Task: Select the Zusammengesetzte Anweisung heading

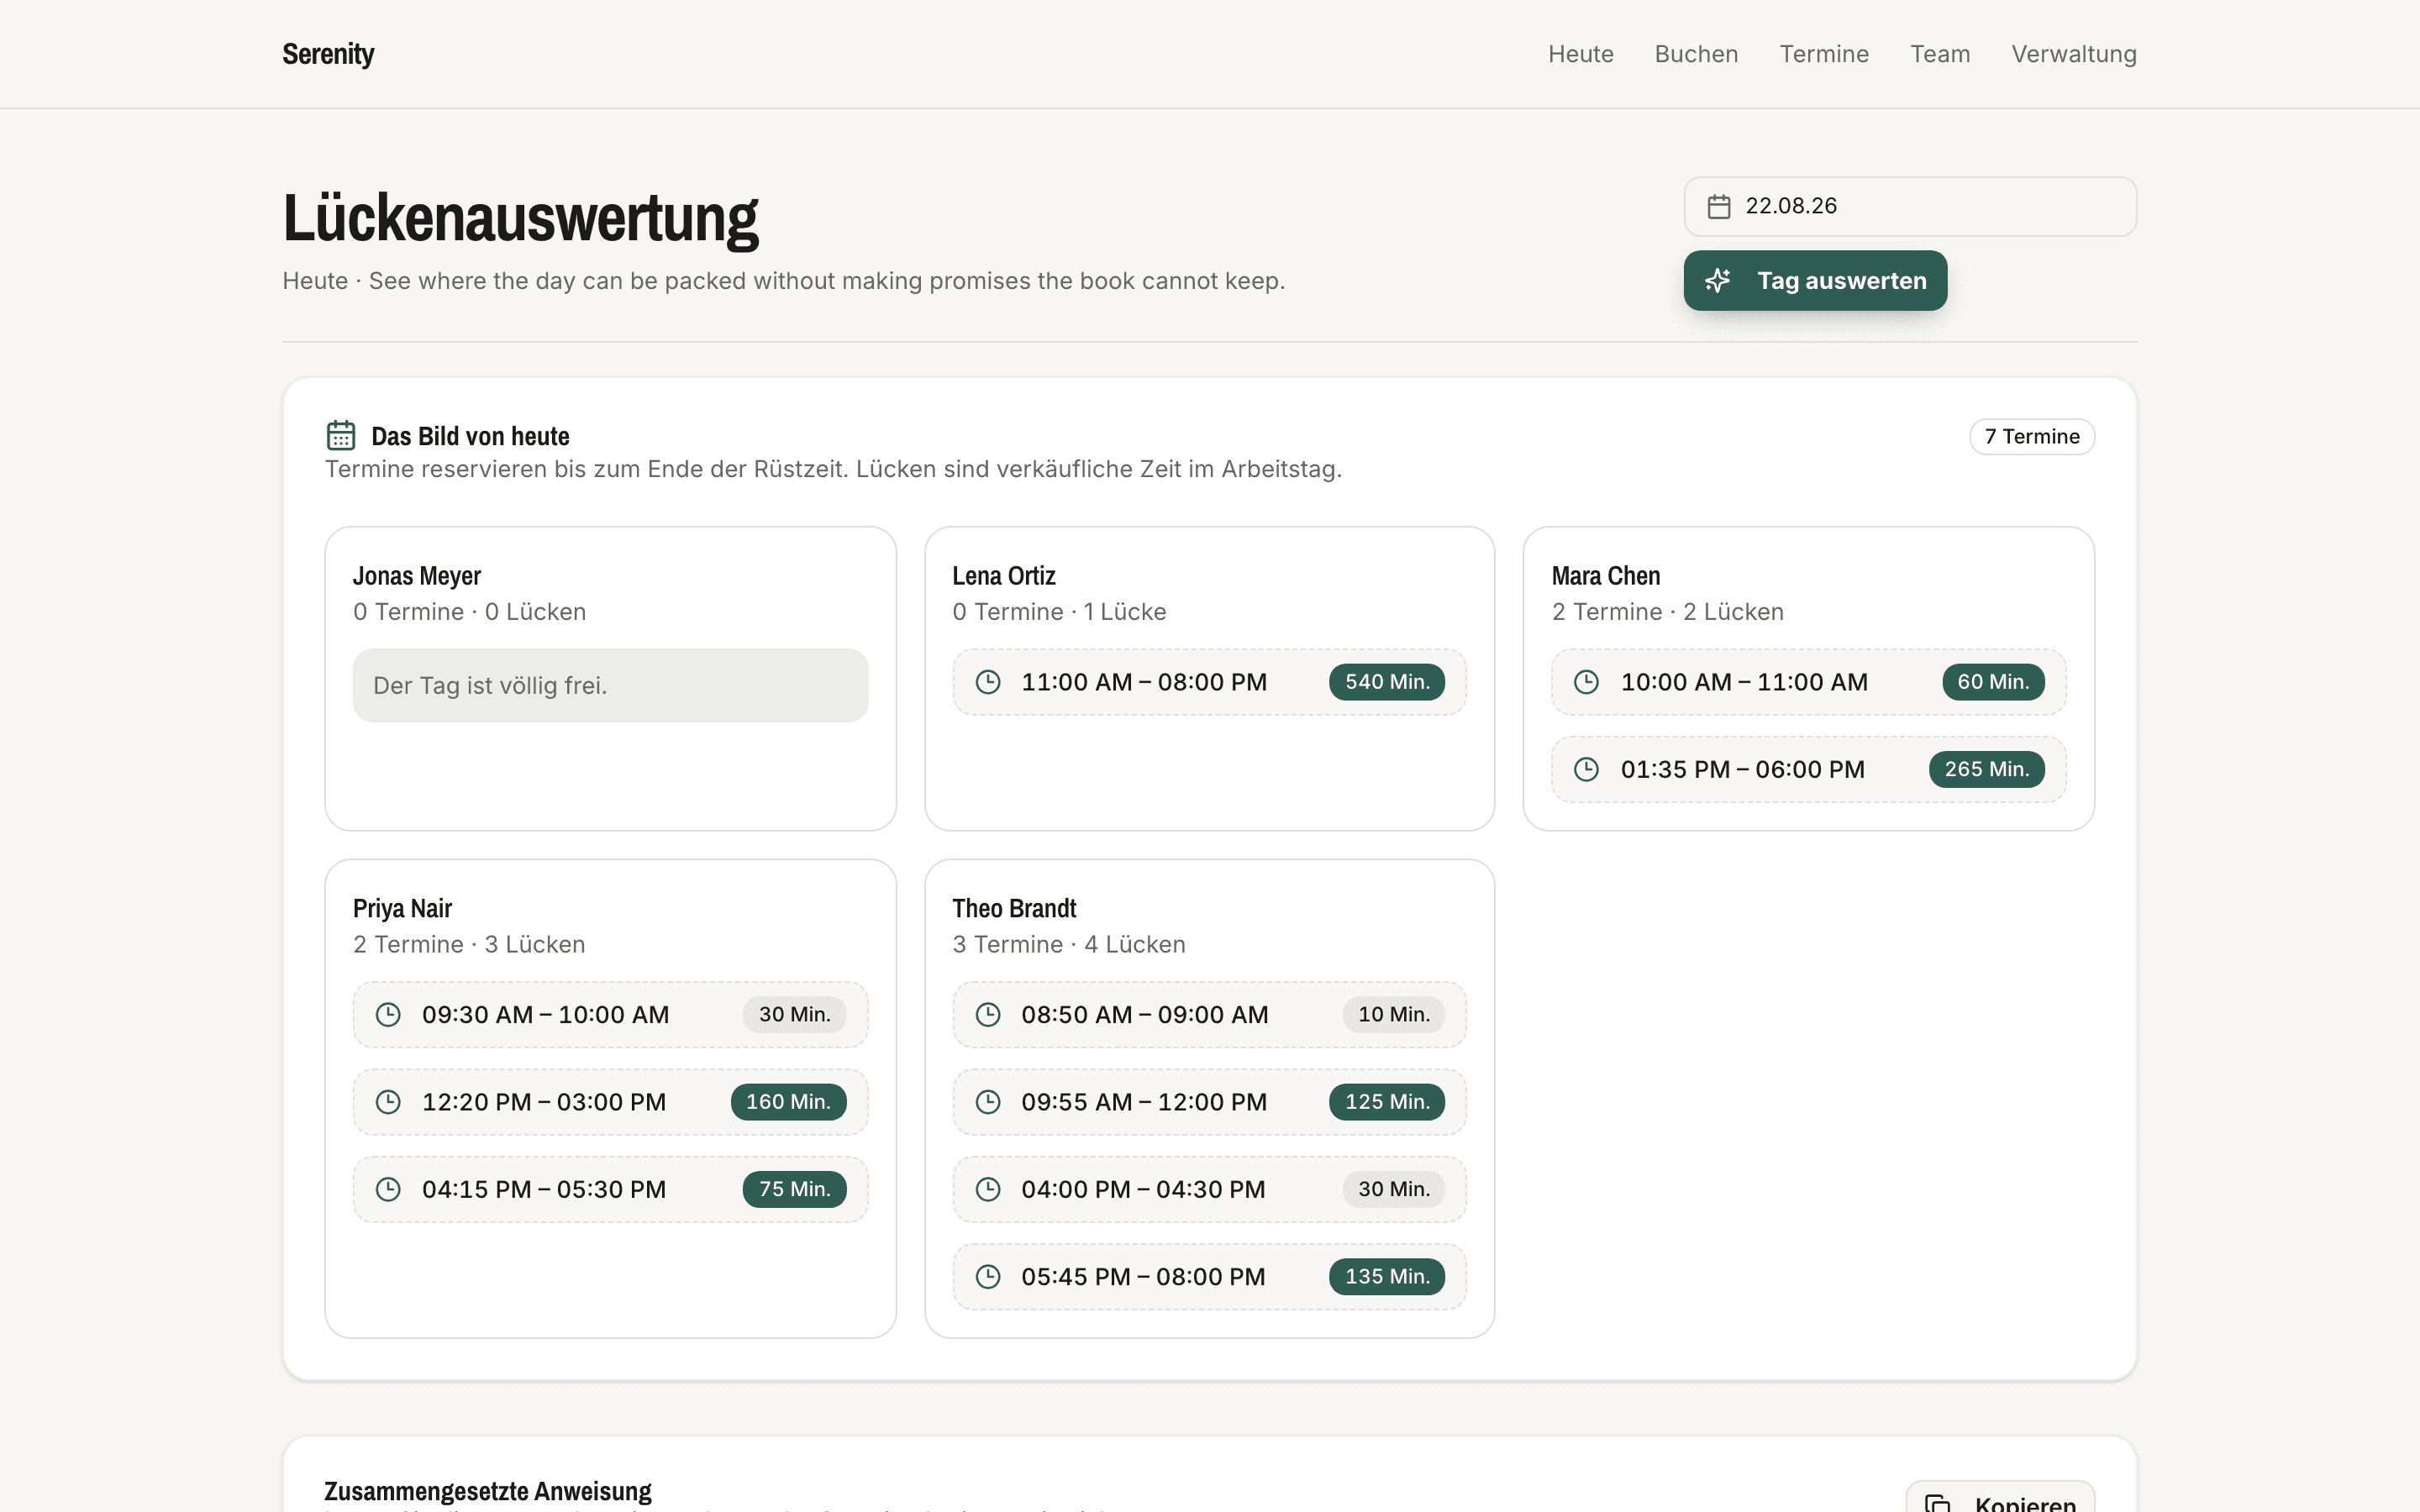Action: point(488,1491)
